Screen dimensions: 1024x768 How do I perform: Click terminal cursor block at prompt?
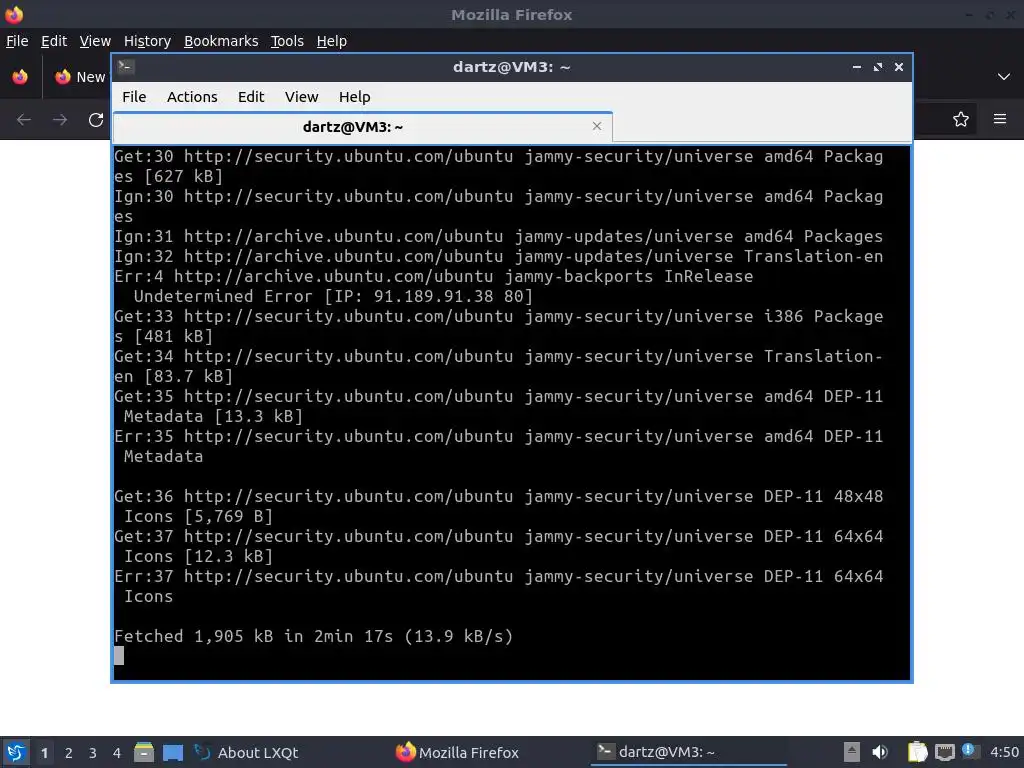[119, 656]
